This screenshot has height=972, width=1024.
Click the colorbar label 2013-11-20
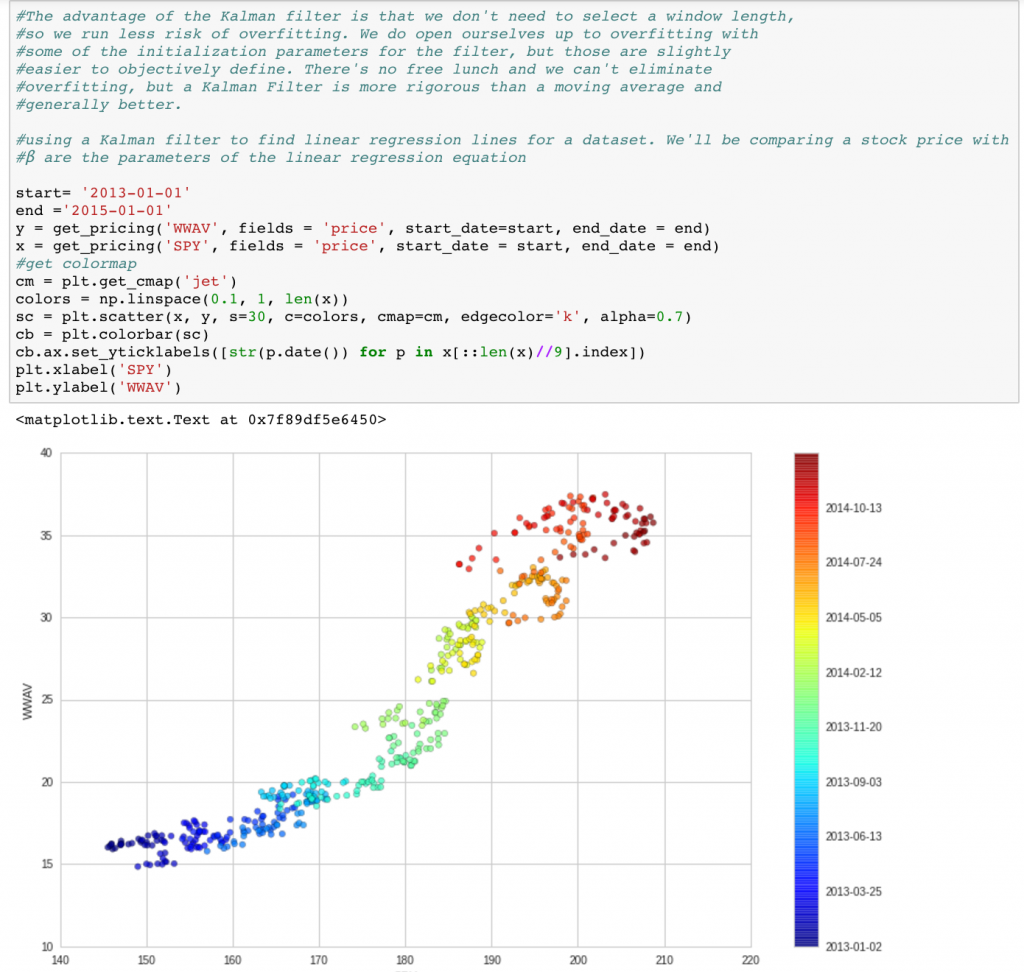tap(854, 726)
